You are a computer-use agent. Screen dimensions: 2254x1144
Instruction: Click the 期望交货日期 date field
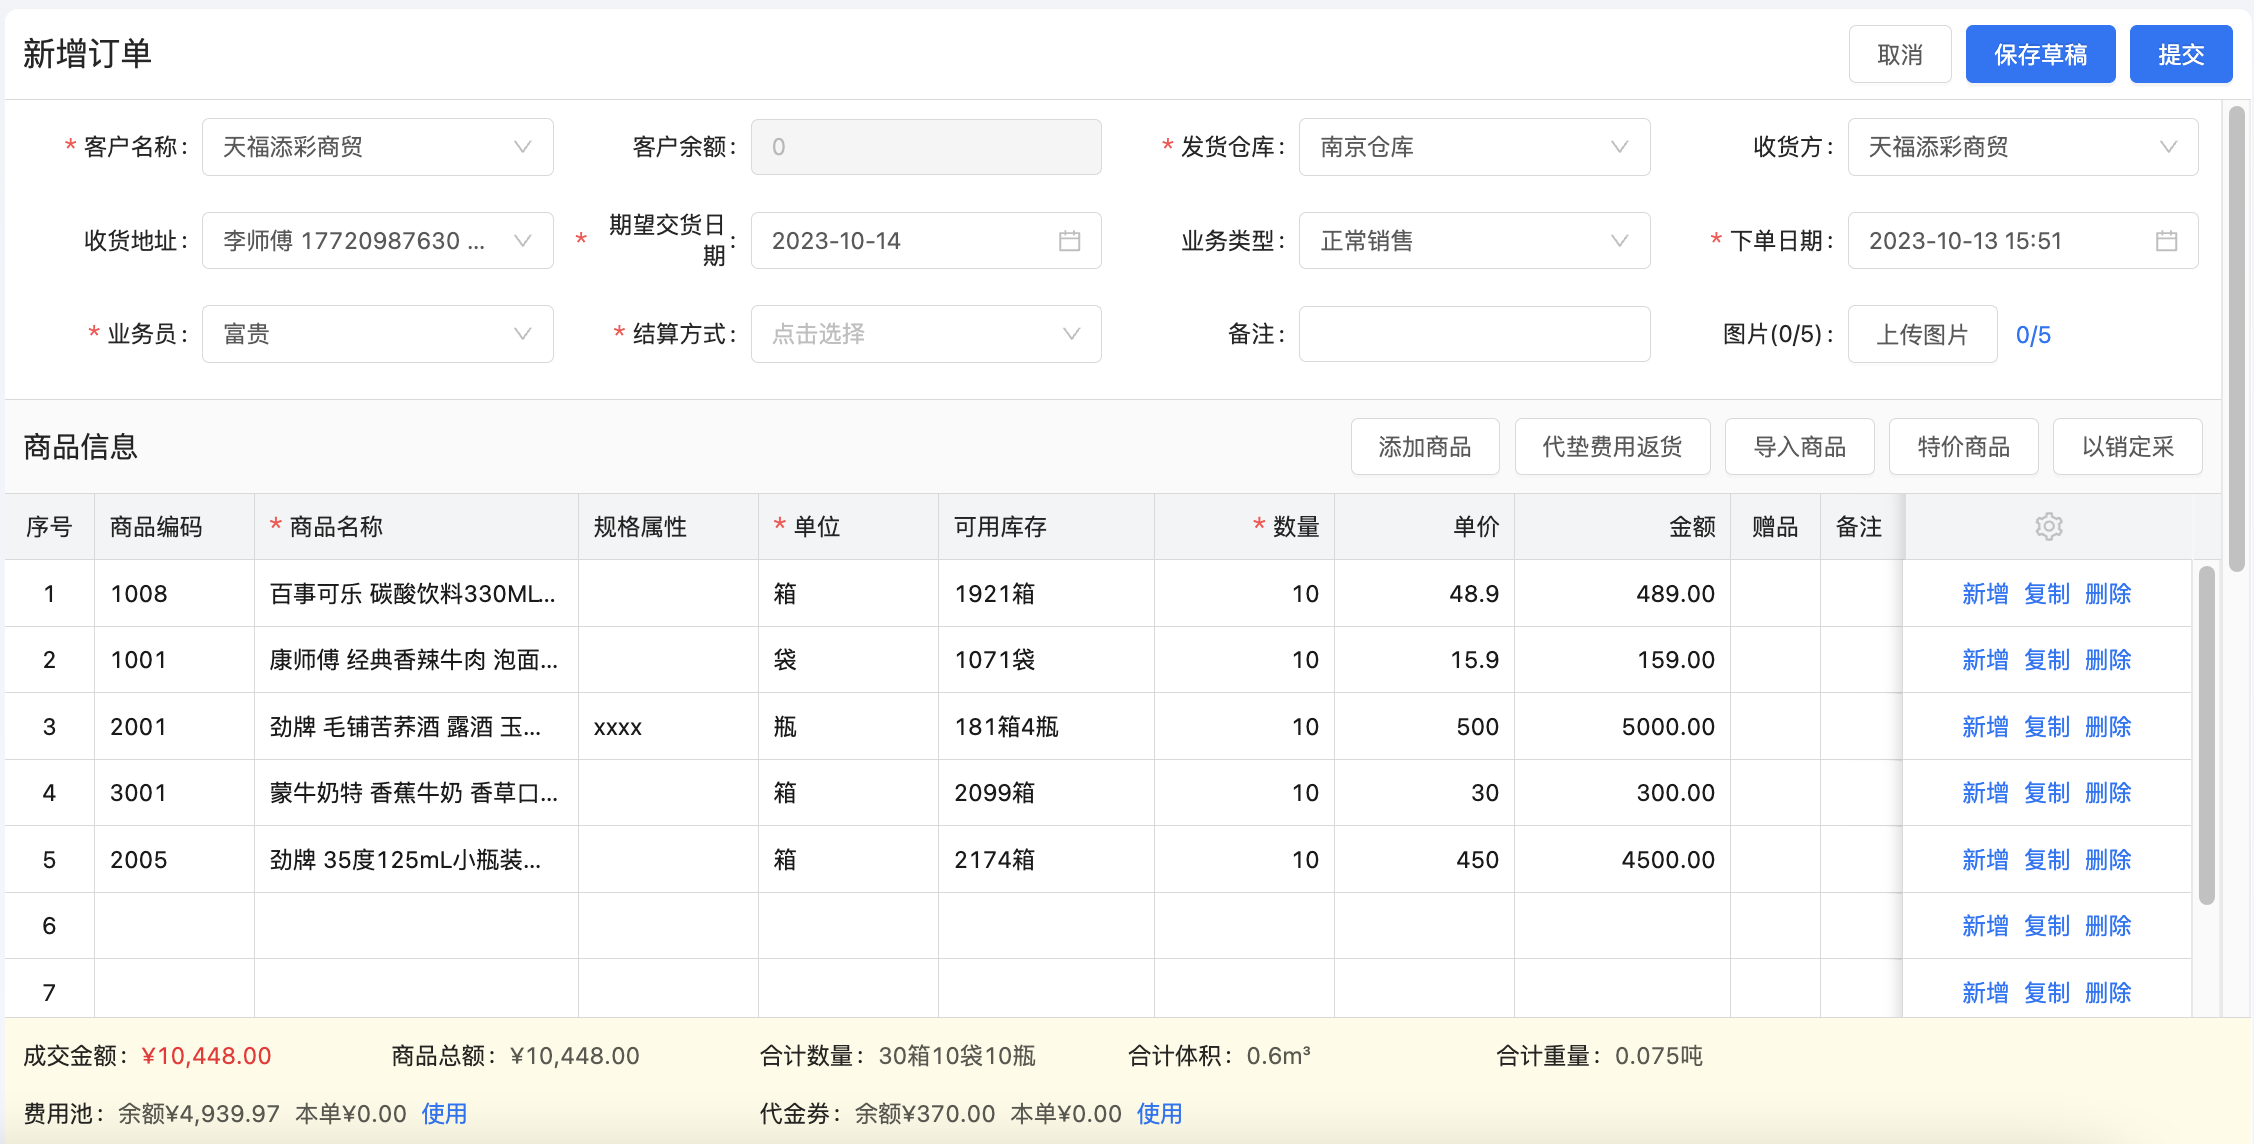[x=926, y=241]
